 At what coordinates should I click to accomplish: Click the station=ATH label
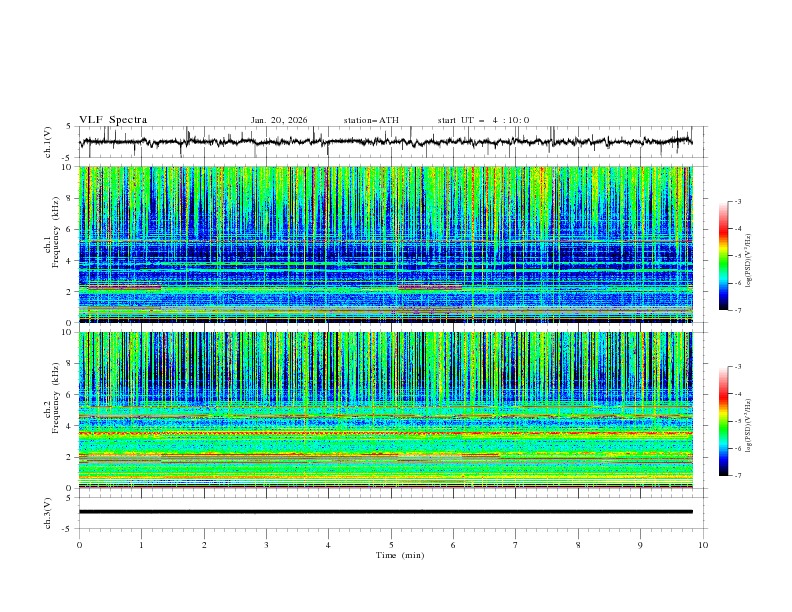point(371,120)
